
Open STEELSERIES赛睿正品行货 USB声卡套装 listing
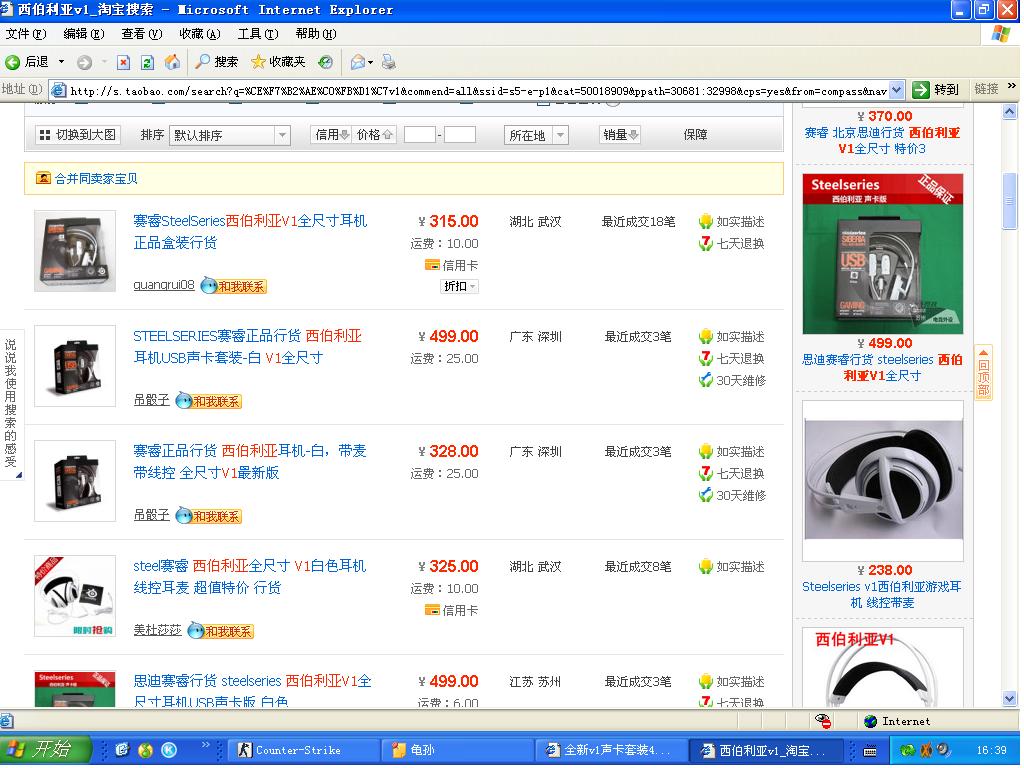pos(248,347)
